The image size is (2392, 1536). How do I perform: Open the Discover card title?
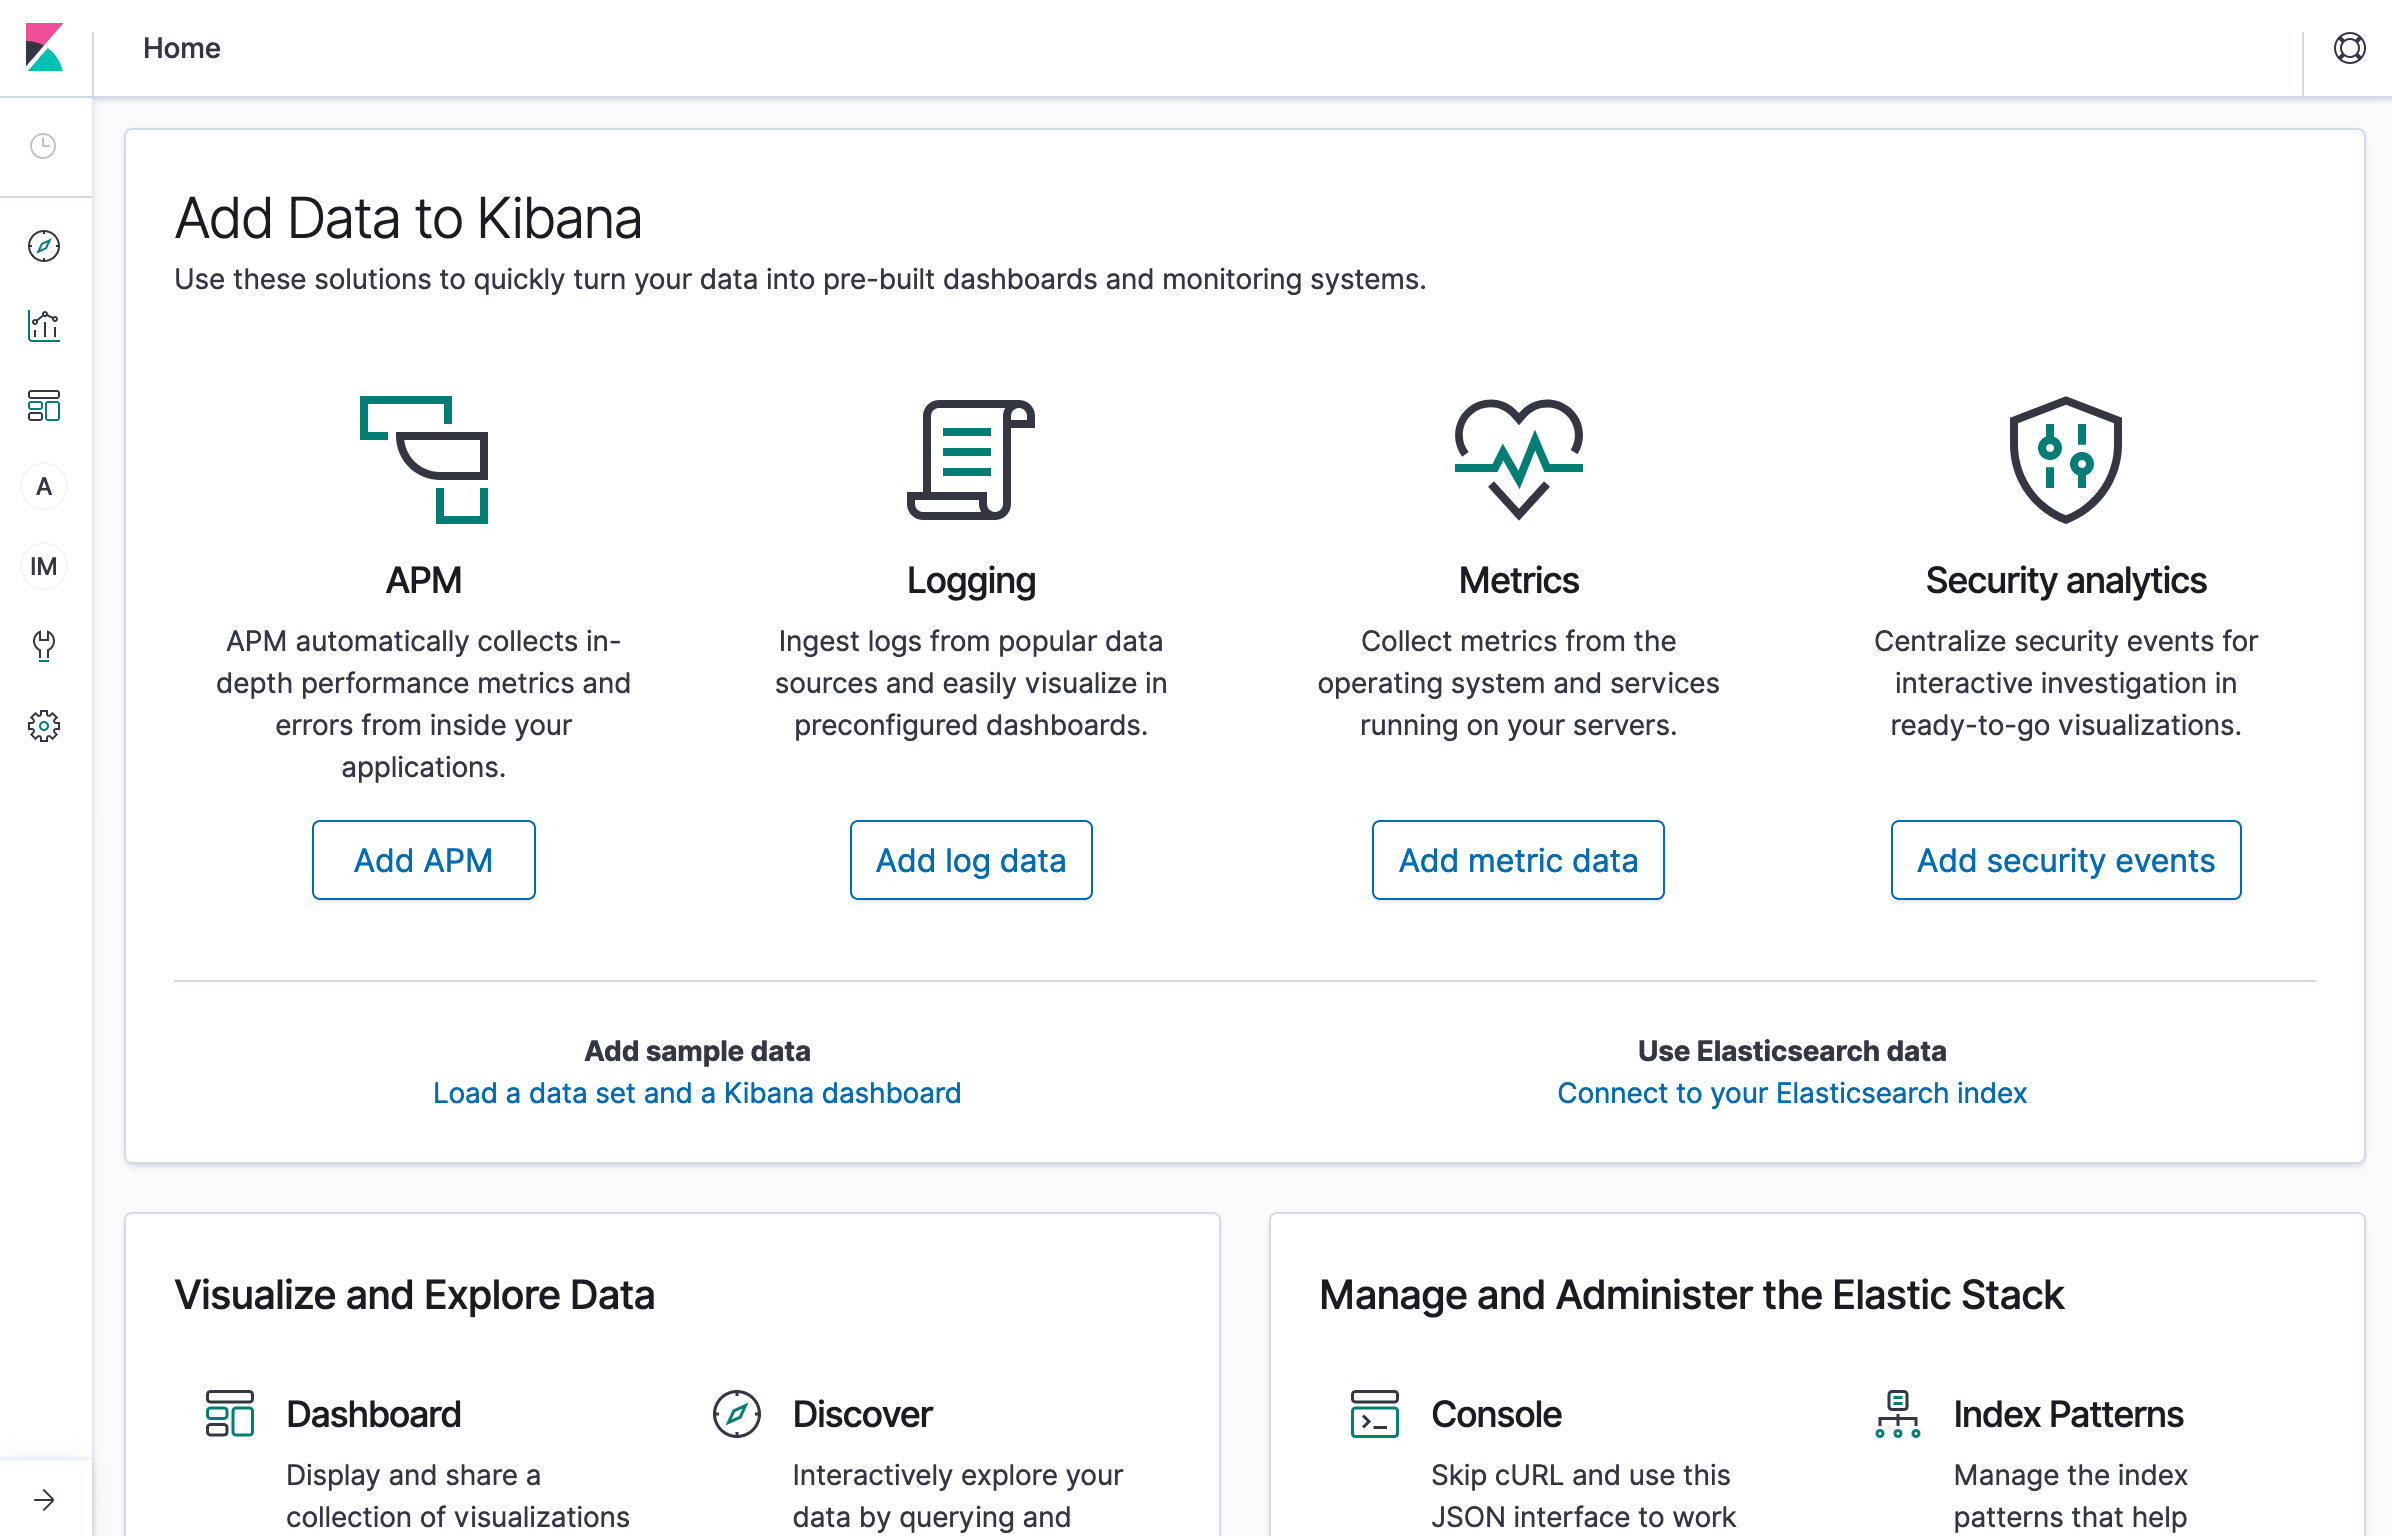(x=863, y=1414)
